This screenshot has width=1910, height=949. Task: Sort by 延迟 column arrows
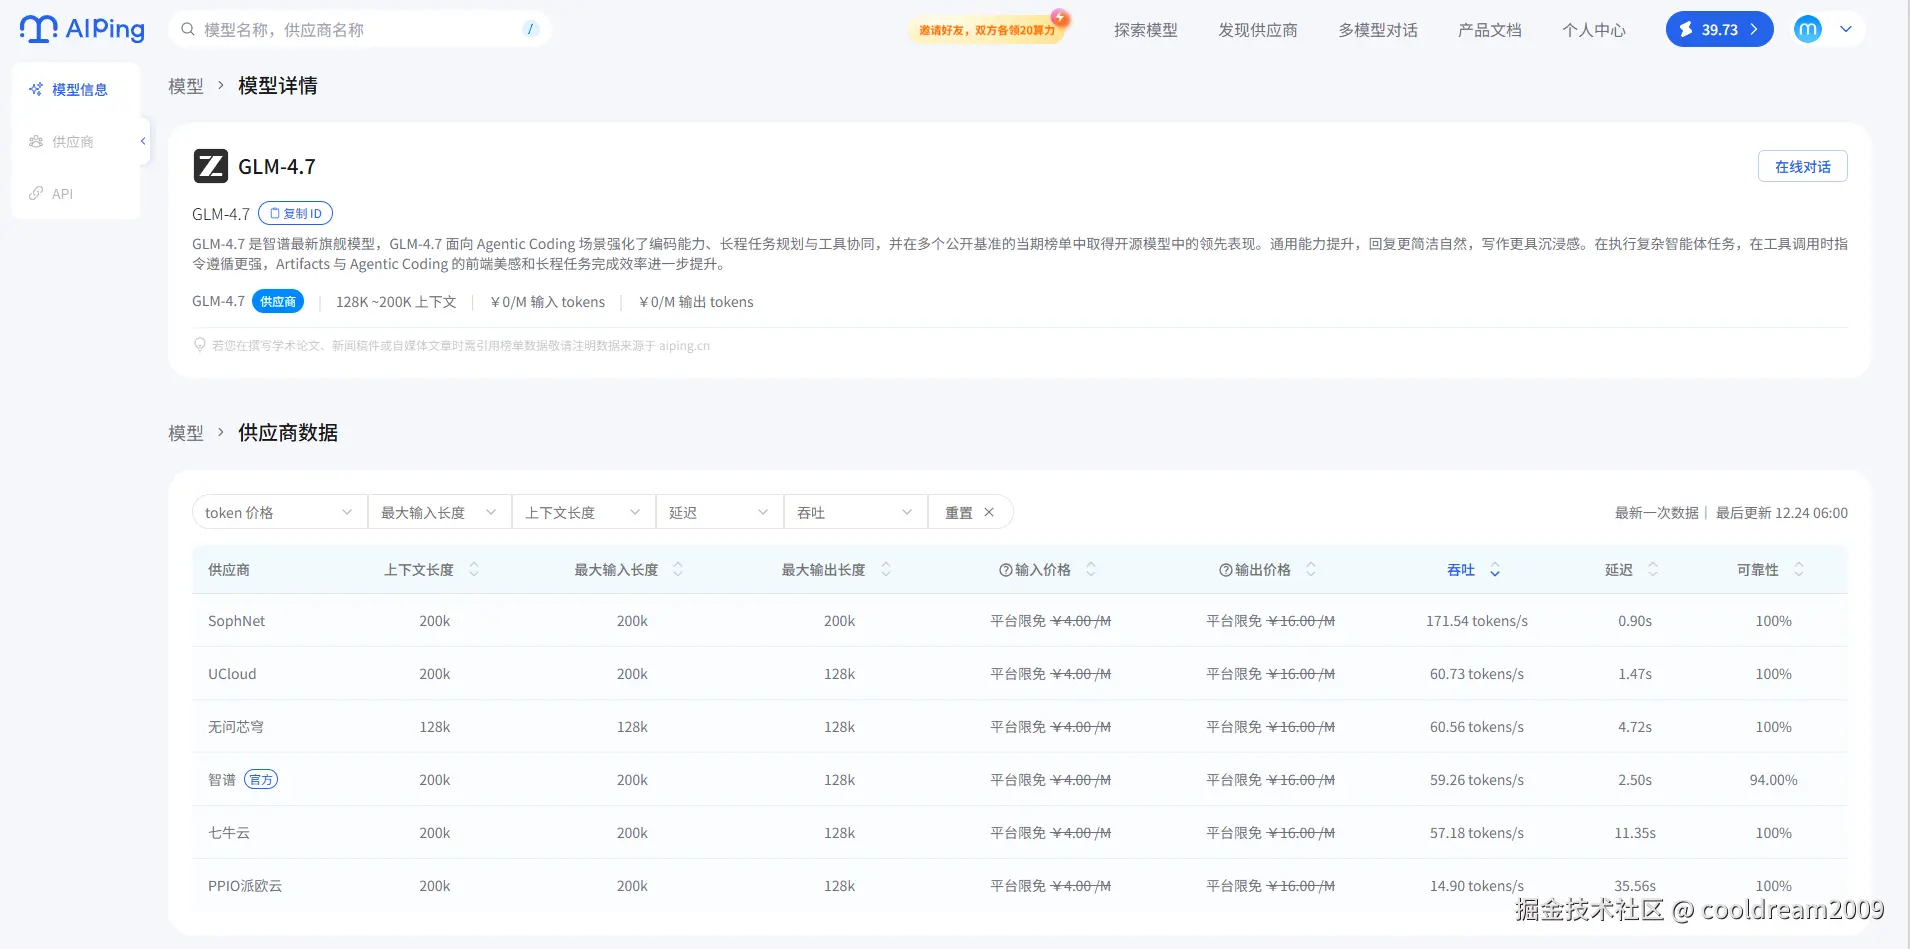point(1653,569)
